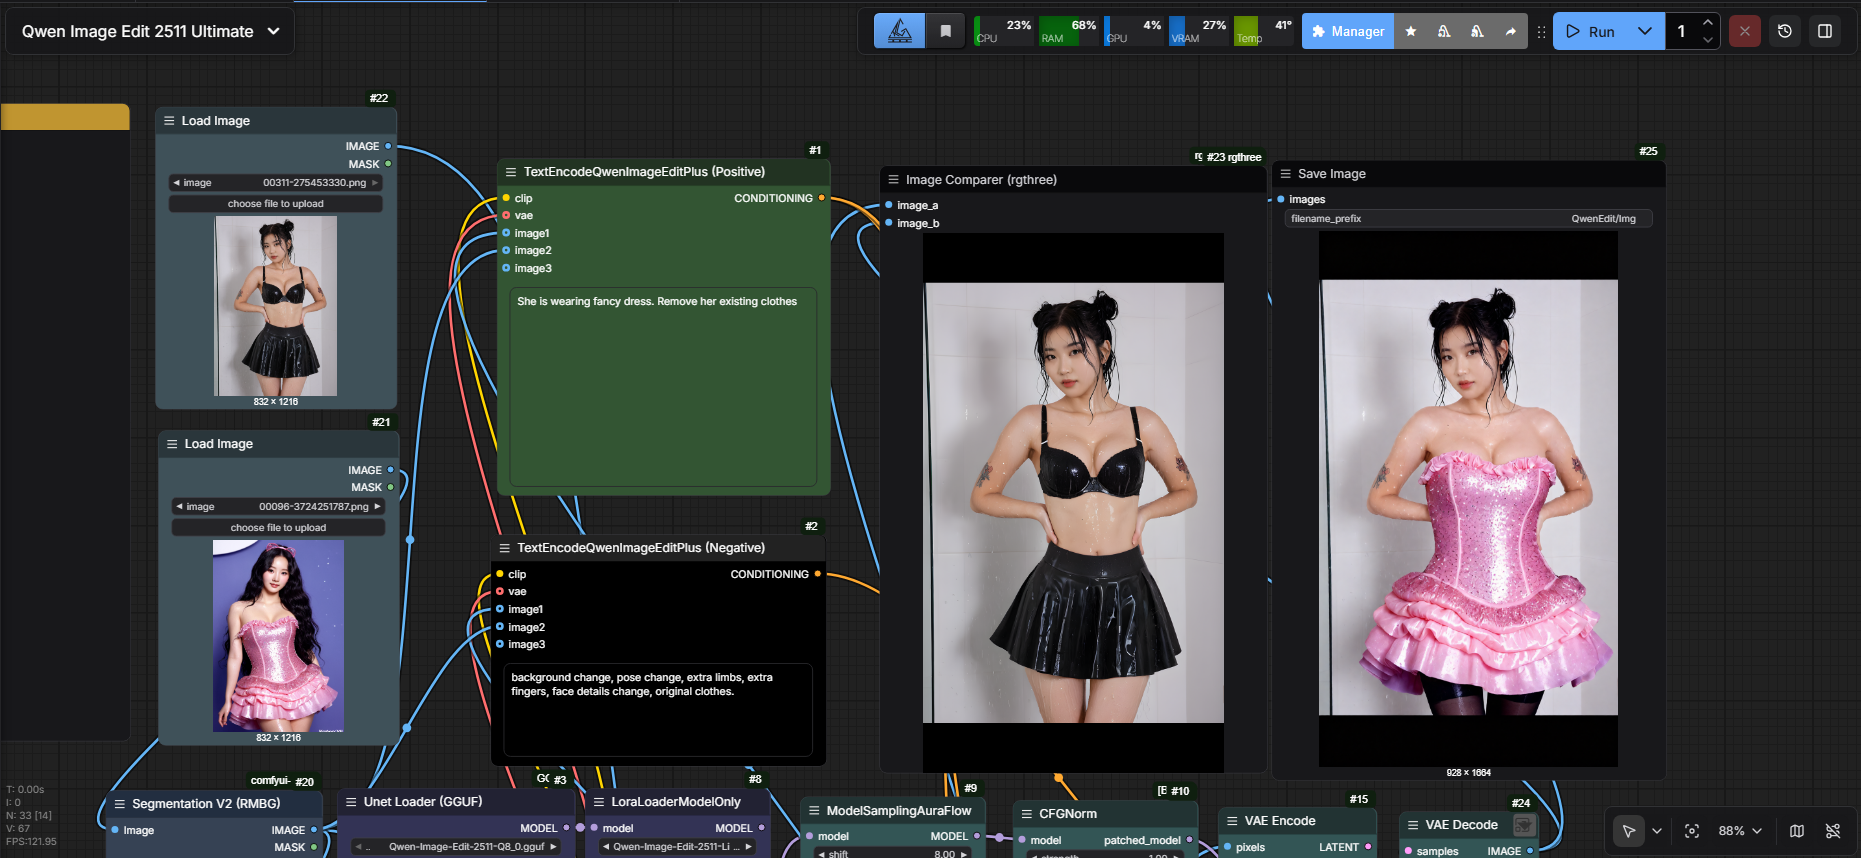Image resolution: width=1861 pixels, height=858 pixels.
Task: Click choose file to upload in node #21
Action: [278, 527]
